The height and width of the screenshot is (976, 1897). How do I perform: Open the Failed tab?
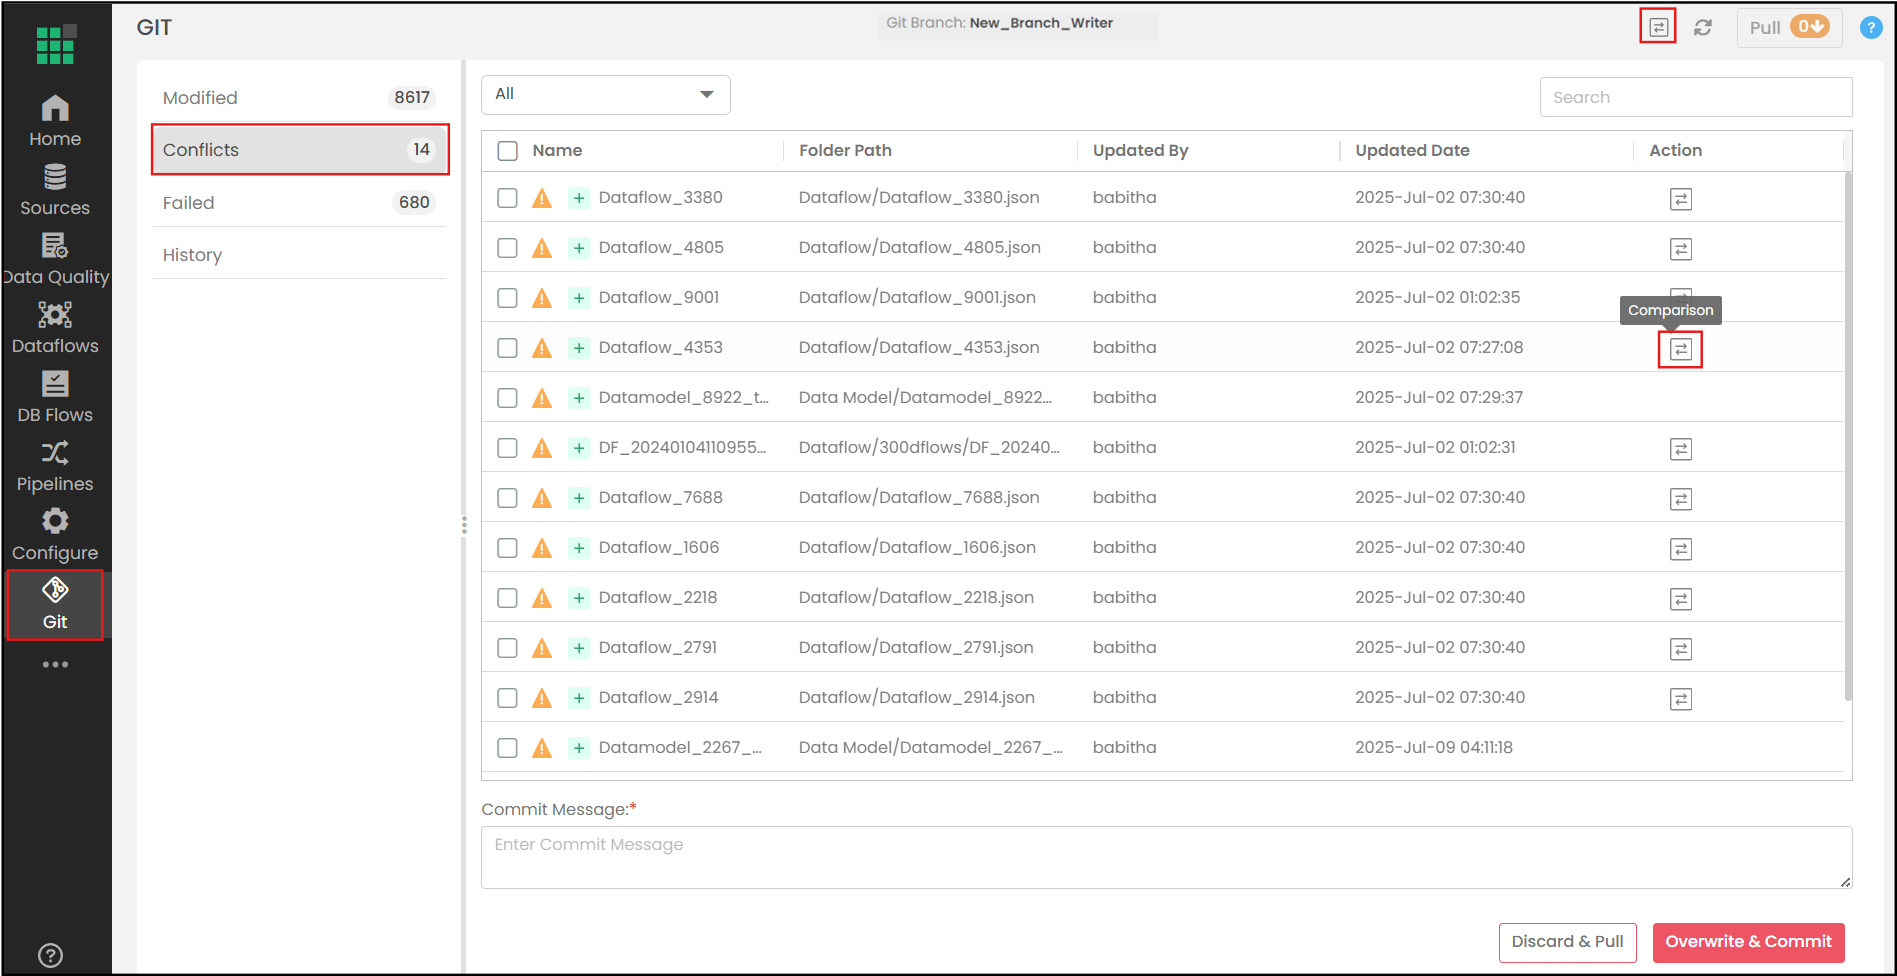point(298,203)
